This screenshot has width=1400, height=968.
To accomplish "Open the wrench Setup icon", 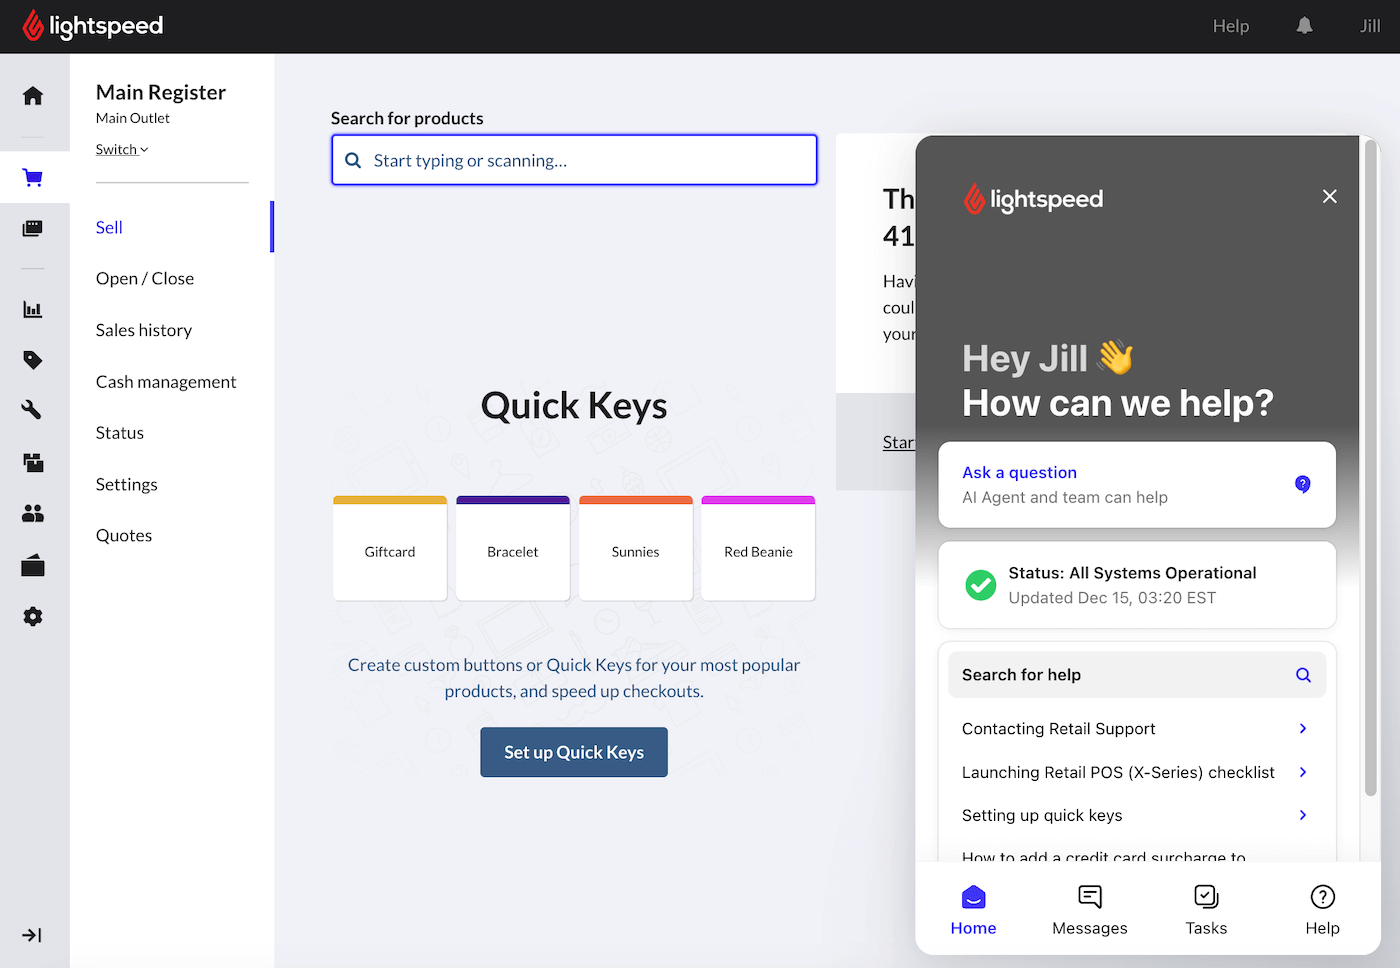I will coord(33,410).
